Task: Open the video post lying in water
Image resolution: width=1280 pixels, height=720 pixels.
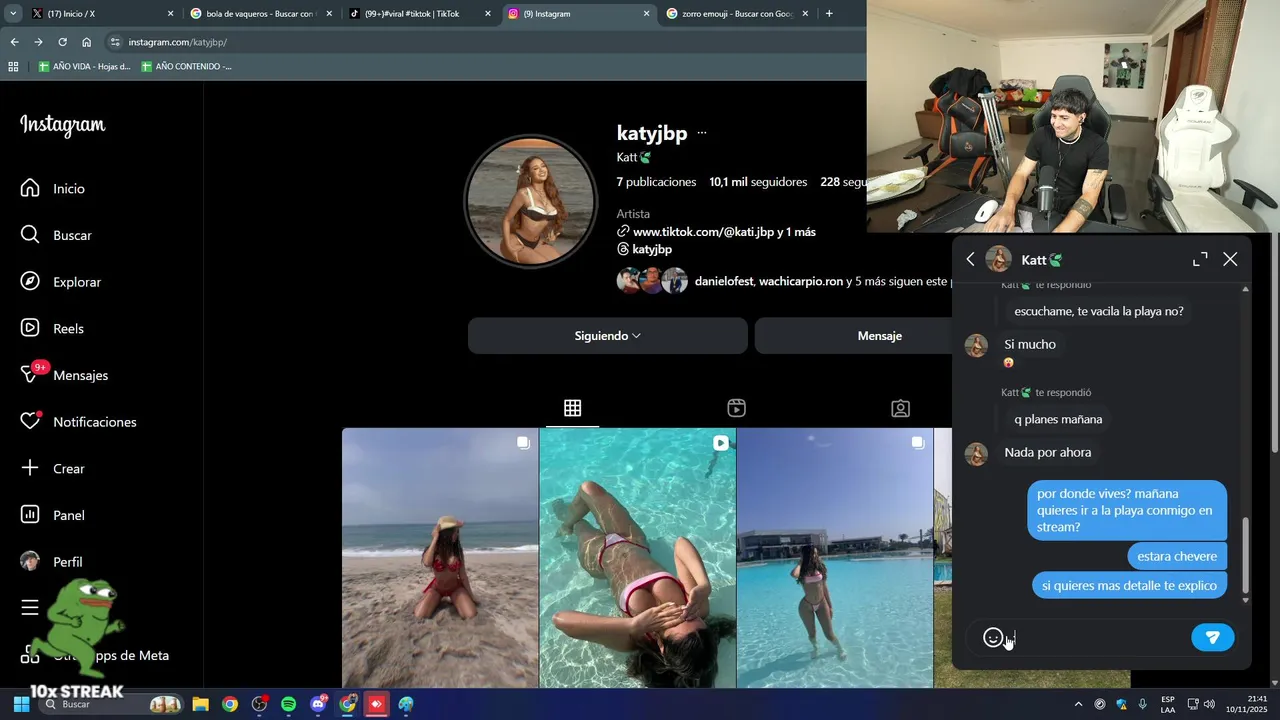Action: point(638,557)
